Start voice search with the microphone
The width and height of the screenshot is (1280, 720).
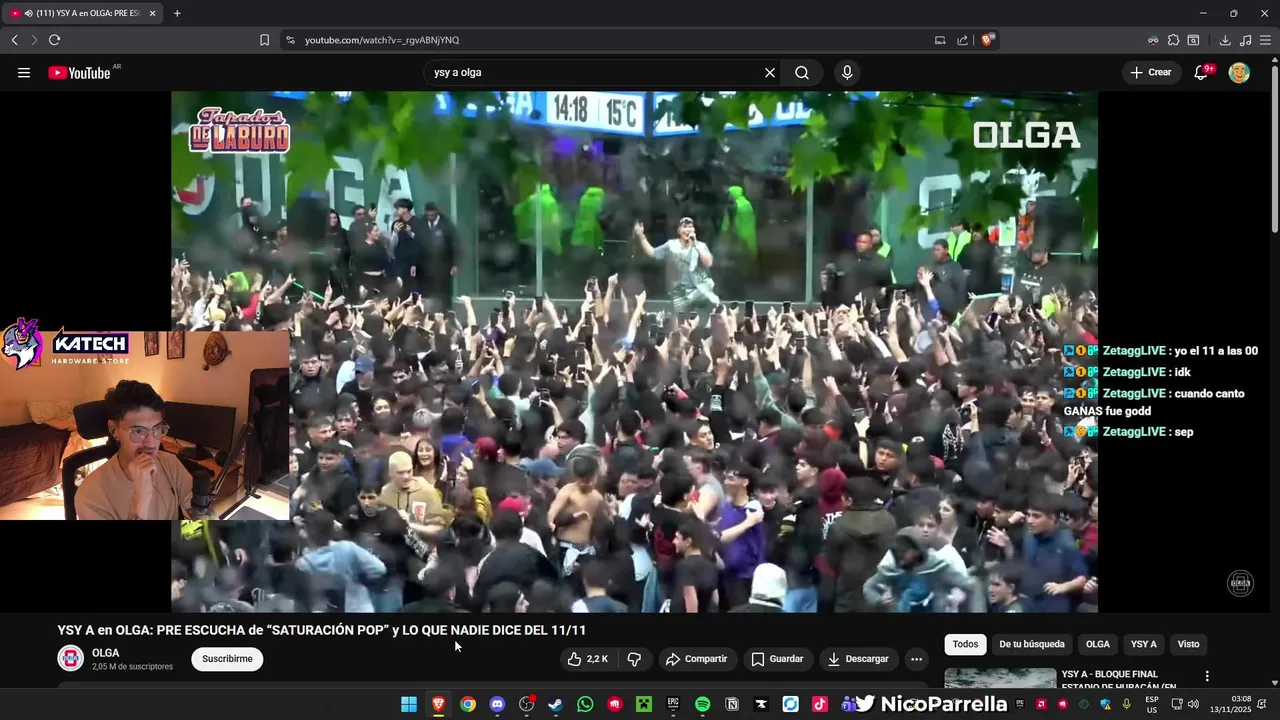click(x=847, y=73)
